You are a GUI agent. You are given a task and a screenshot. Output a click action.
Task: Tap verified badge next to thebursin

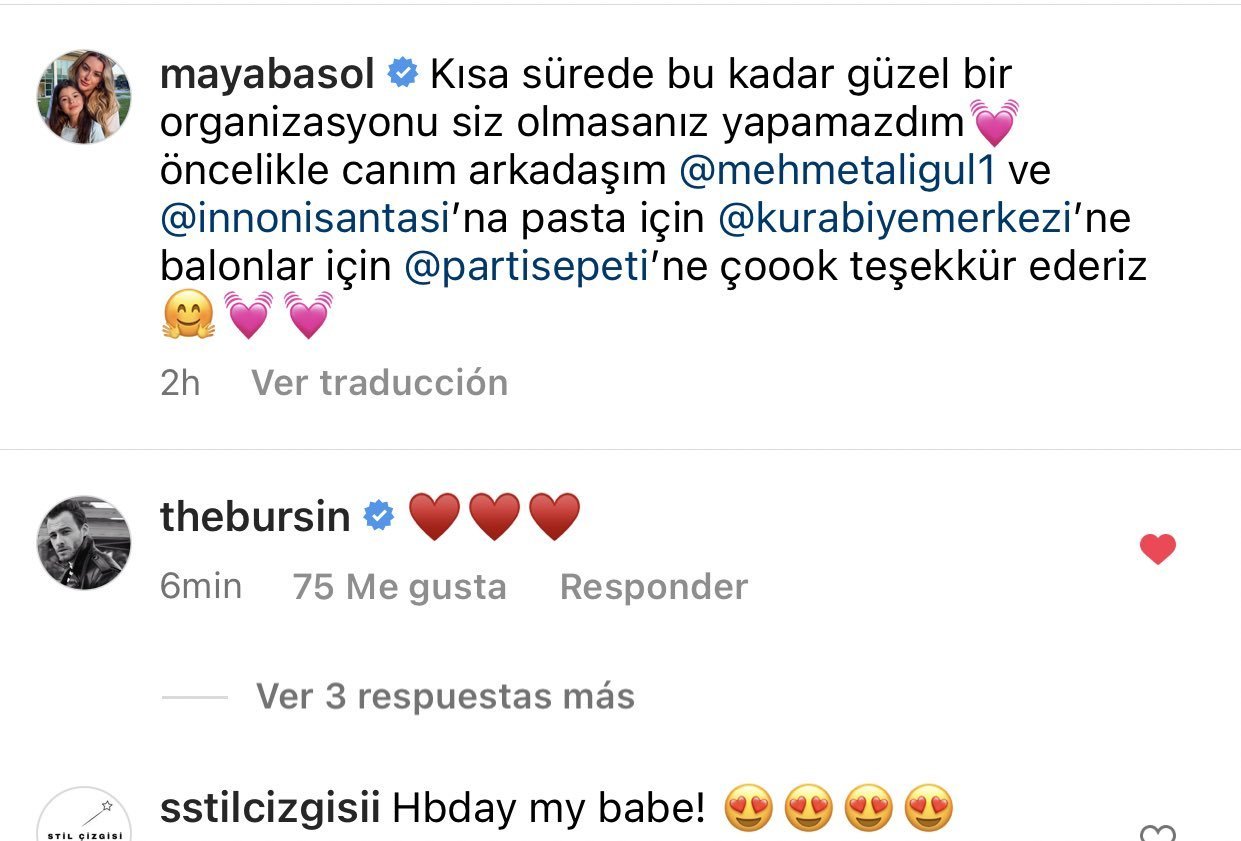378,516
